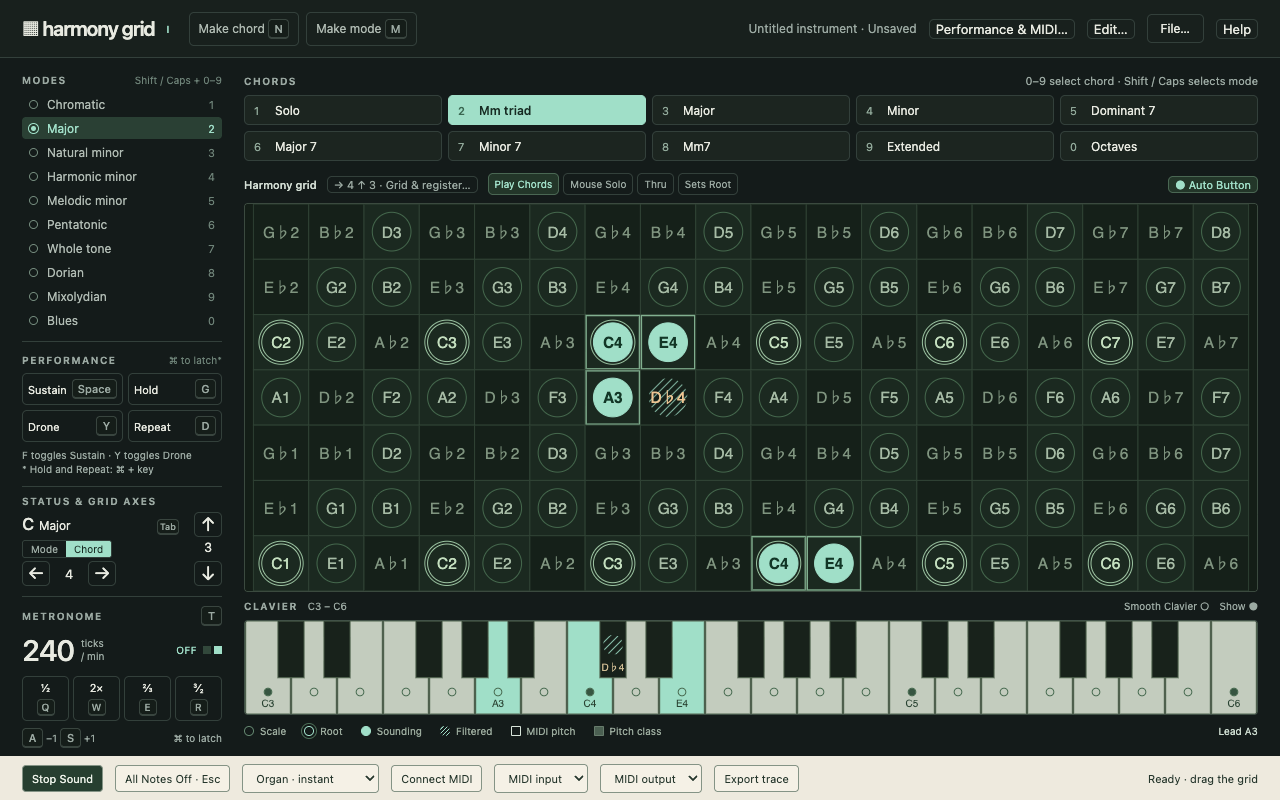Select the Dominant 7 chord

(x=1158, y=110)
